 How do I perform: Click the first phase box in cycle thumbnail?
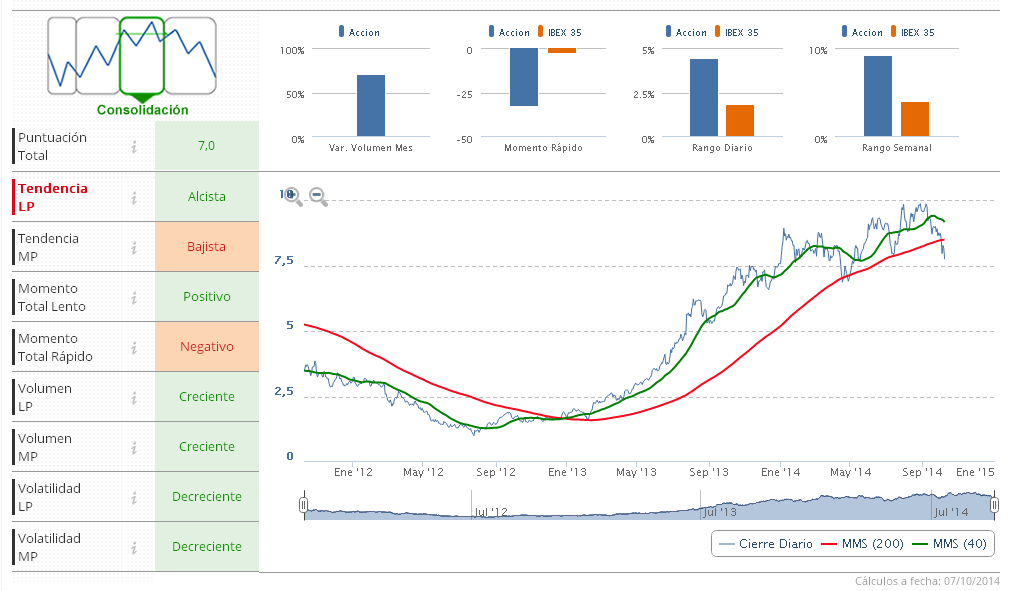pyautogui.click(x=62, y=56)
